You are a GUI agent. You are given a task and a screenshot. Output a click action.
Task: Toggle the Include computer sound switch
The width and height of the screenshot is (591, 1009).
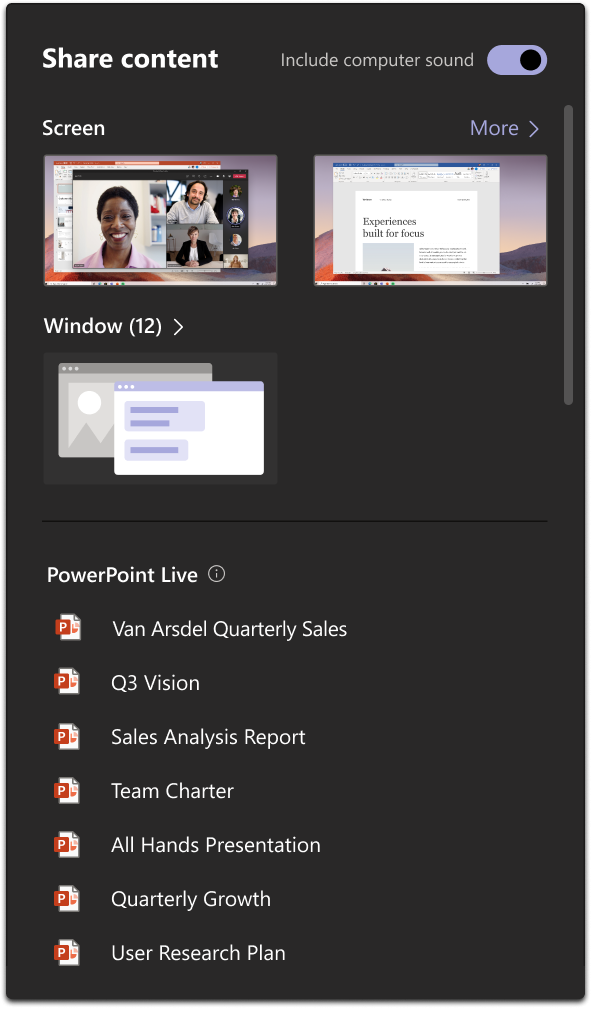pos(517,60)
